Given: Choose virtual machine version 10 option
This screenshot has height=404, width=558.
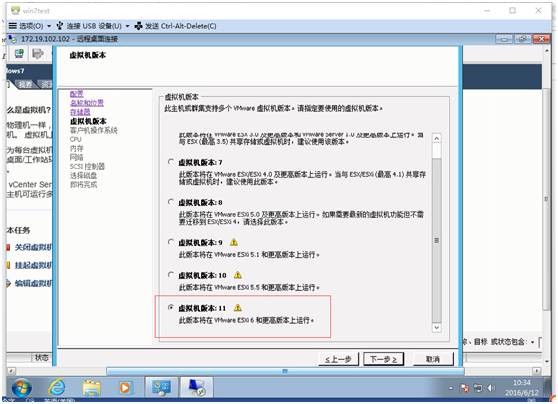Looking at the screenshot, I should [x=171, y=275].
